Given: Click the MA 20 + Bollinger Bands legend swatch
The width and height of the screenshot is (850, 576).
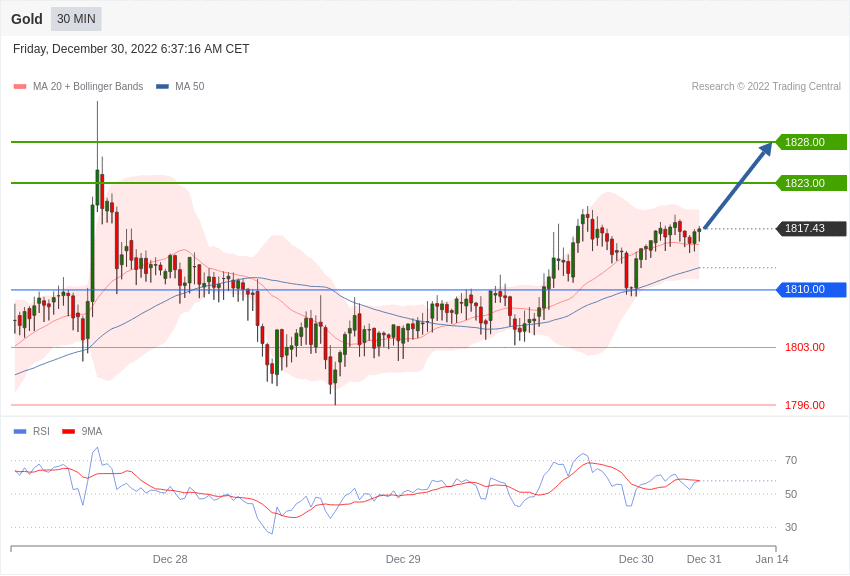Looking at the screenshot, I should click(x=20, y=87).
